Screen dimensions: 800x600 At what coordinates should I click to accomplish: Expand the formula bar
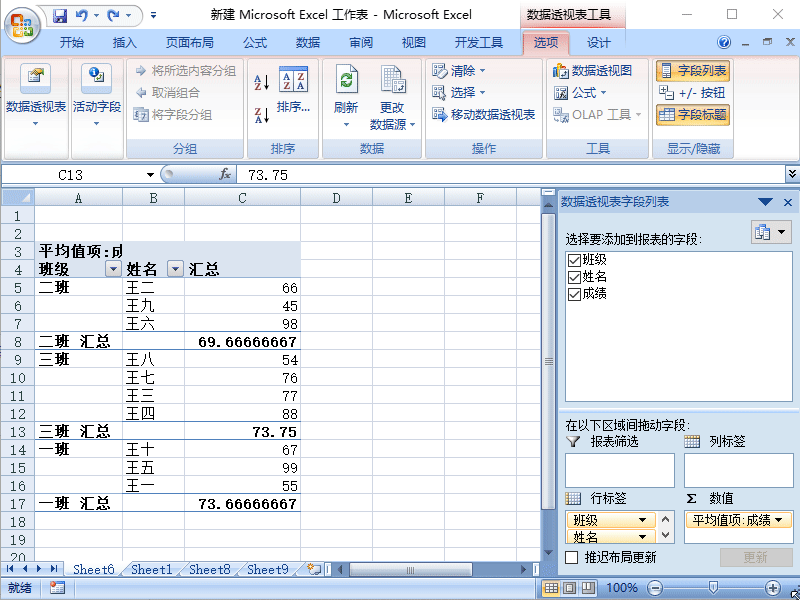click(x=792, y=174)
